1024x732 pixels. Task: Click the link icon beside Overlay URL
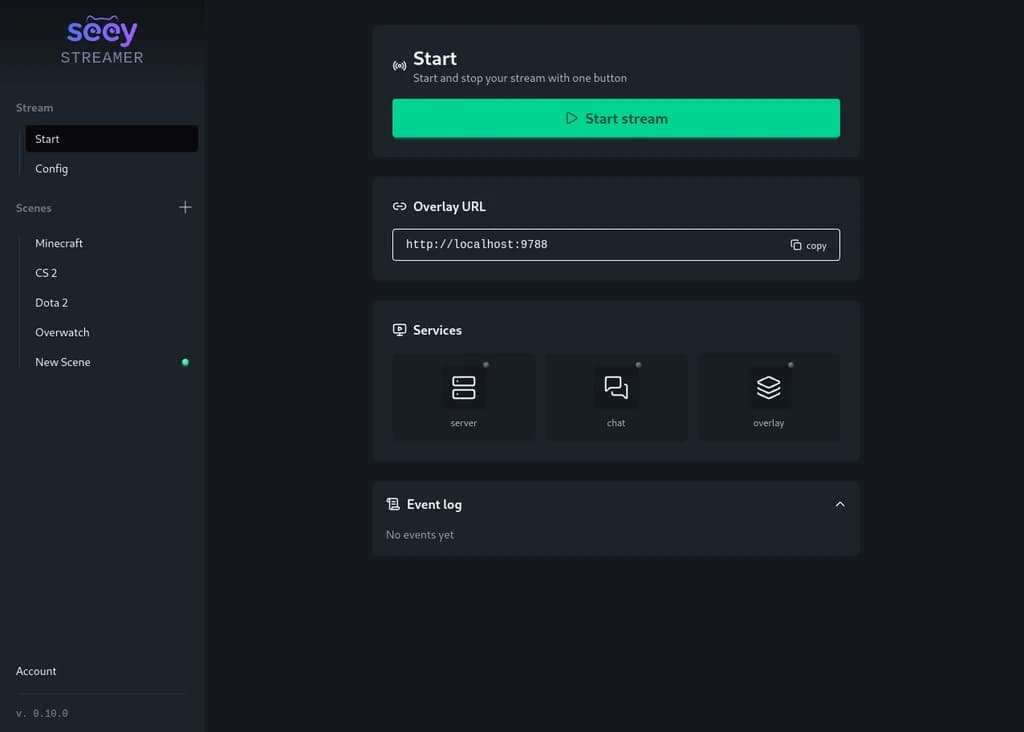pos(399,206)
